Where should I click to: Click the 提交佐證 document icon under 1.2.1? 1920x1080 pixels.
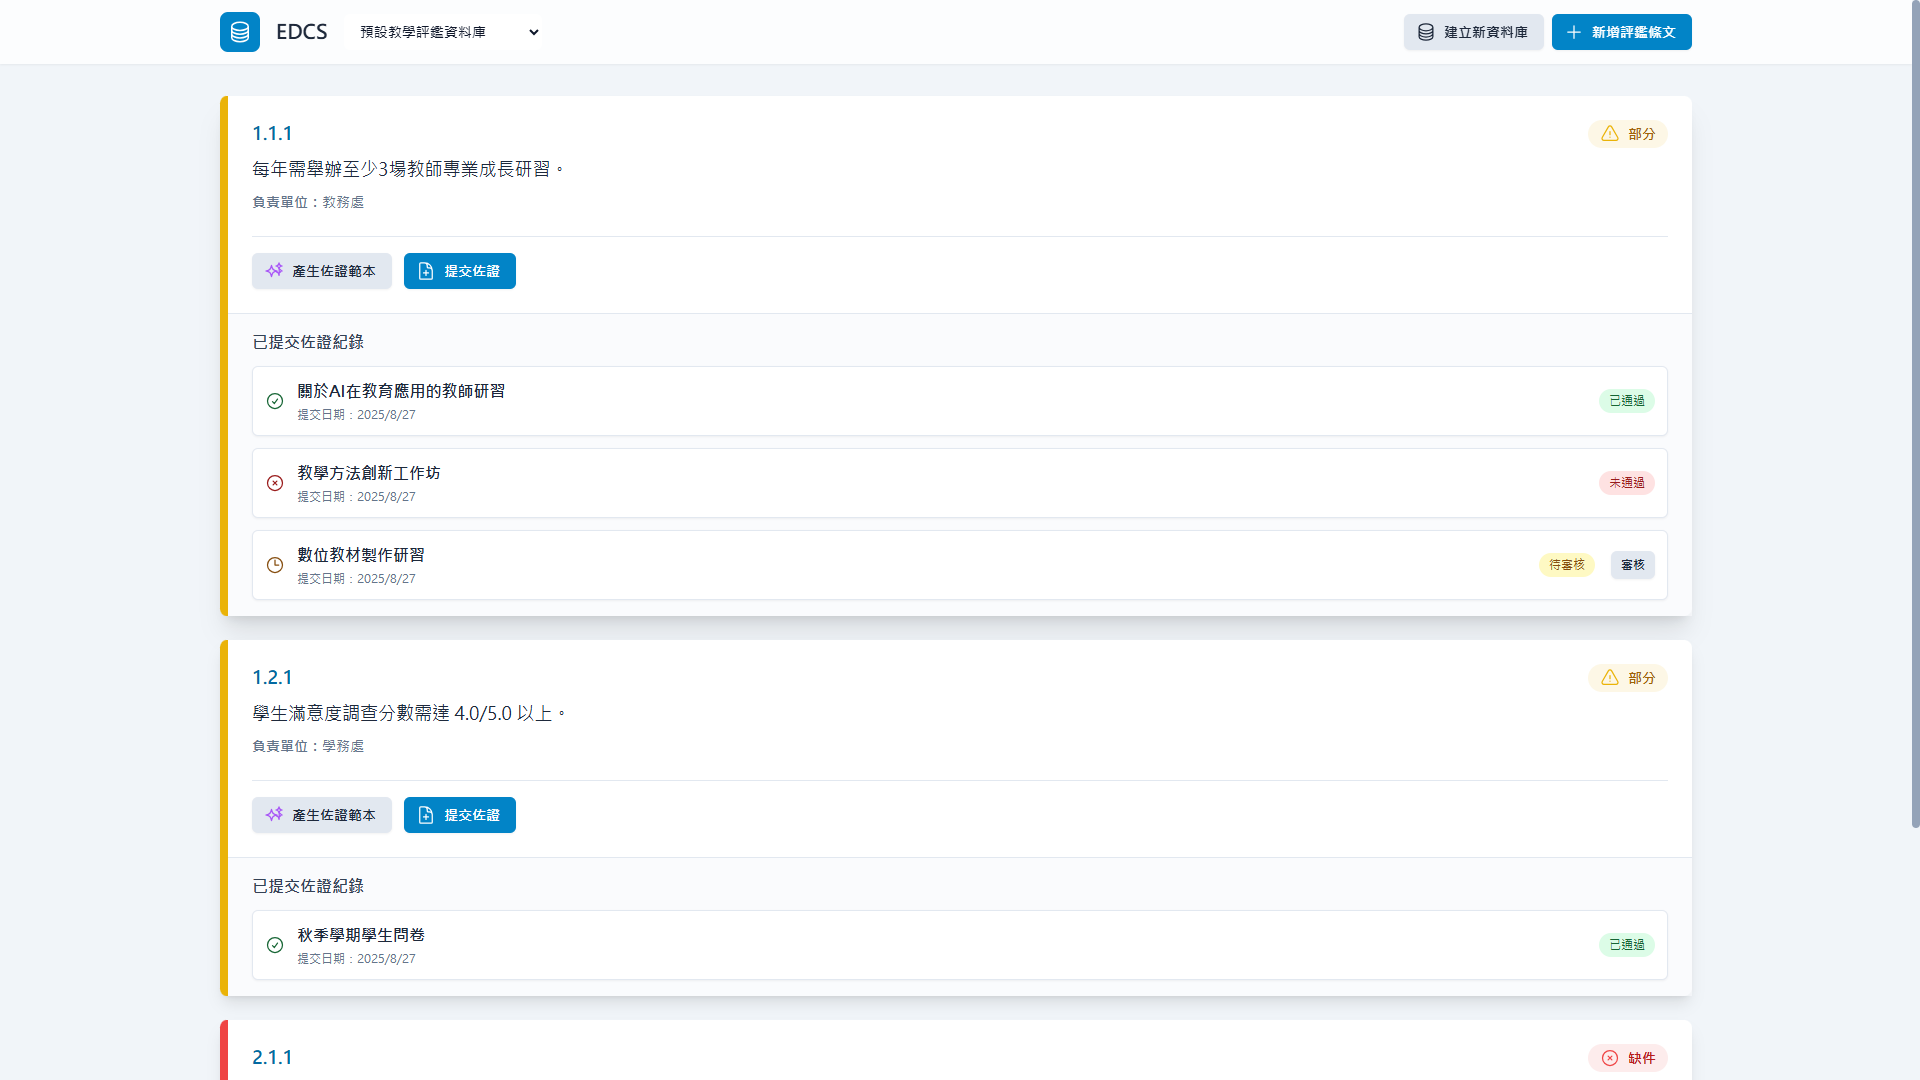point(427,815)
